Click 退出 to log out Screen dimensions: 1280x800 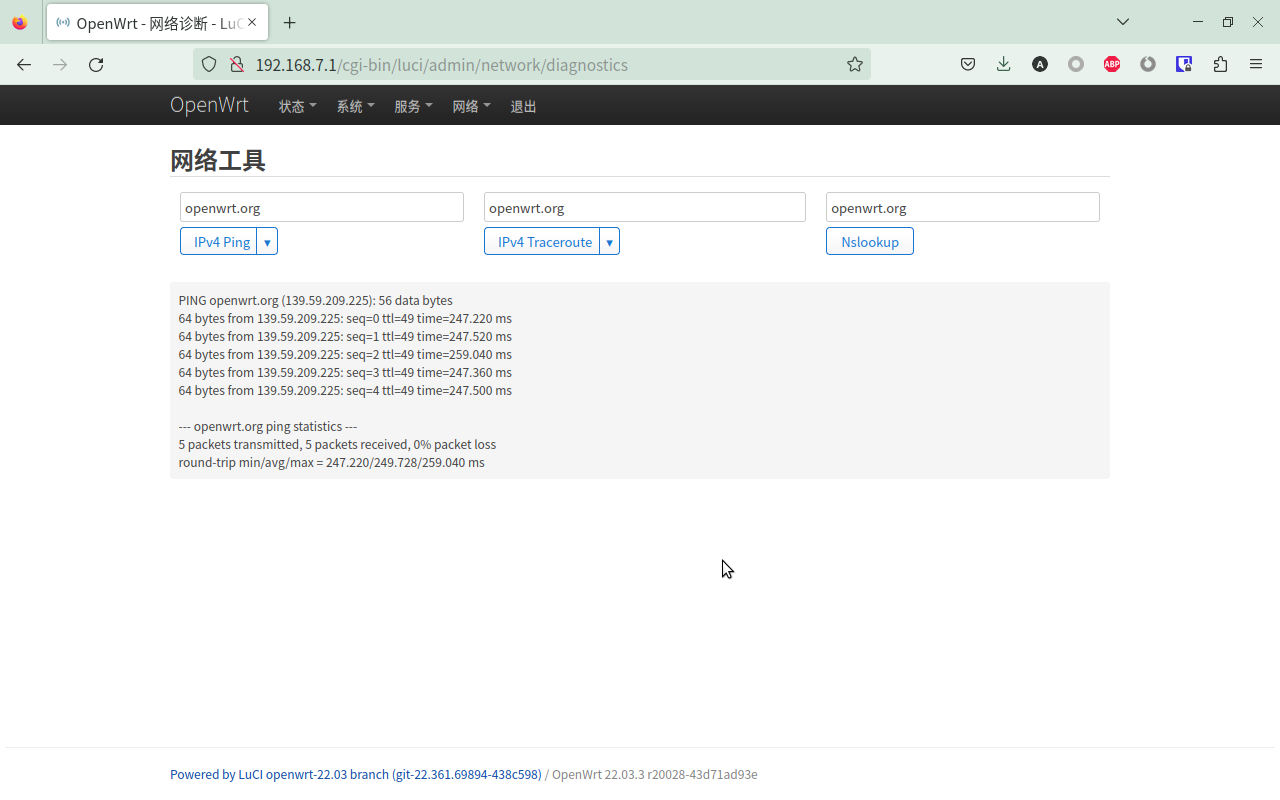[523, 106]
